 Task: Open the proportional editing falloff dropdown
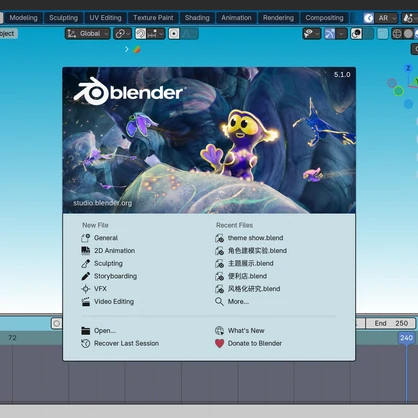189,34
